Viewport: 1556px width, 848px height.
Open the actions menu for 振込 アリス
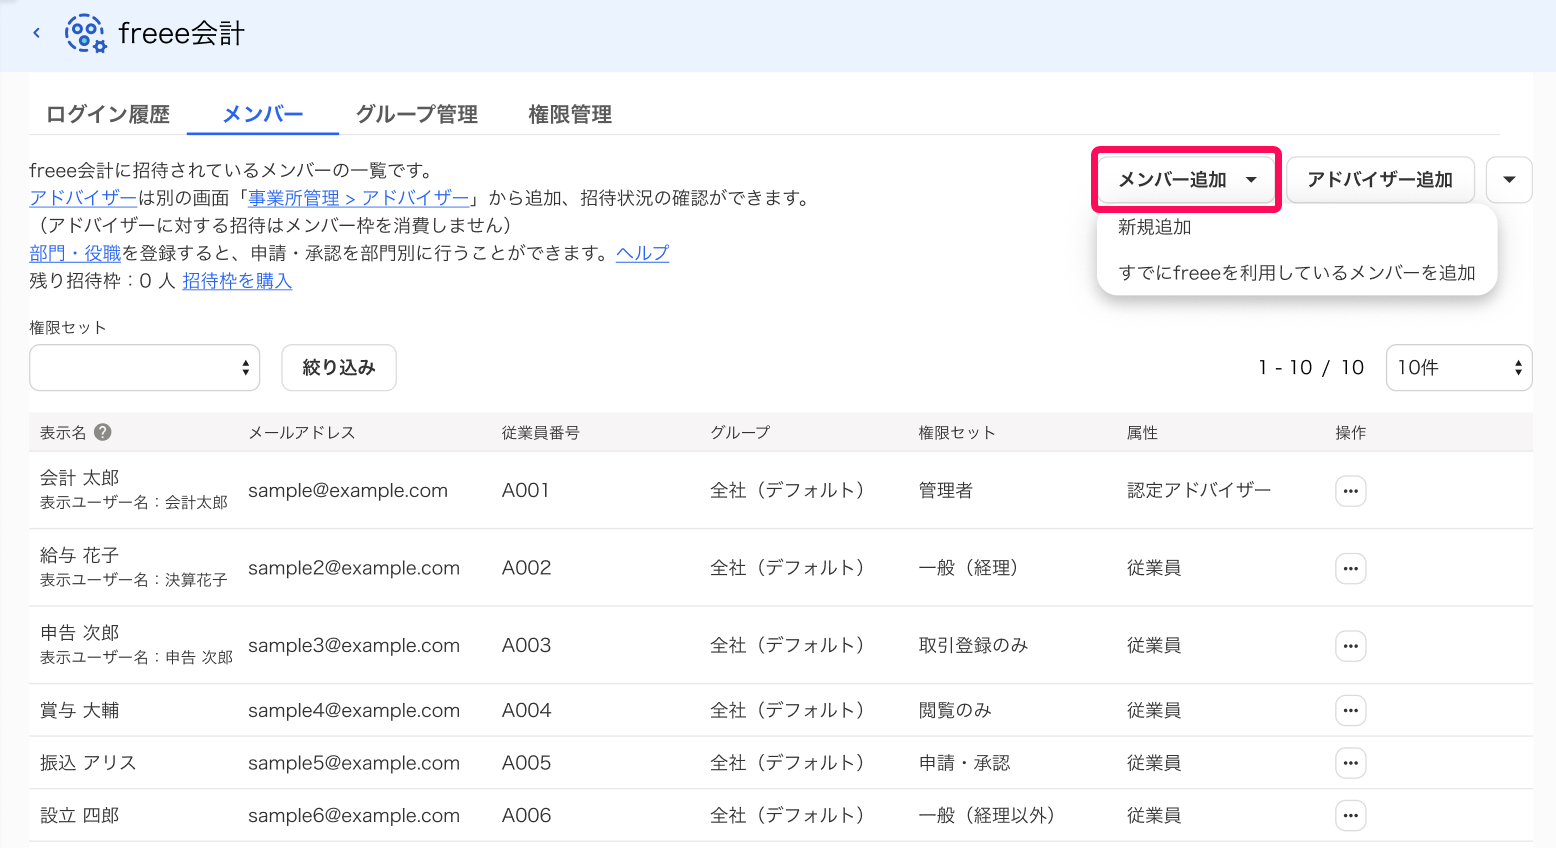pos(1350,763)
